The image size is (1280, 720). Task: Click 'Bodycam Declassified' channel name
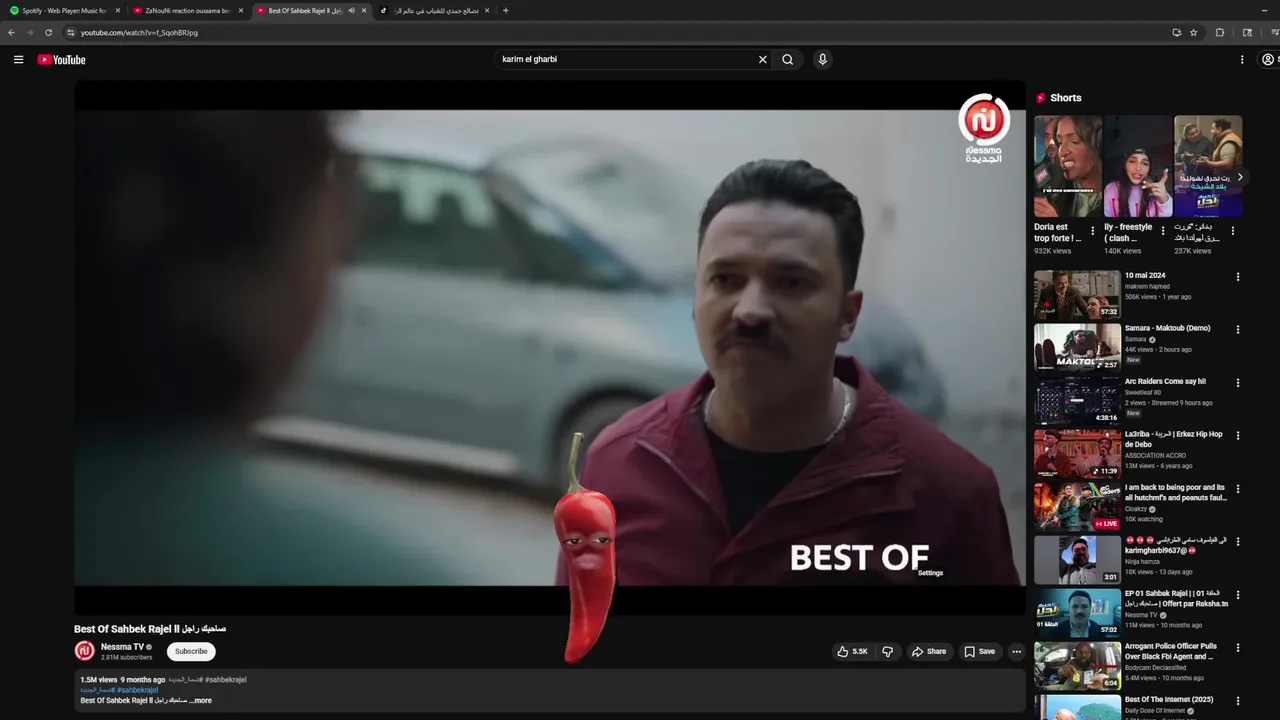pos(1155,667)
